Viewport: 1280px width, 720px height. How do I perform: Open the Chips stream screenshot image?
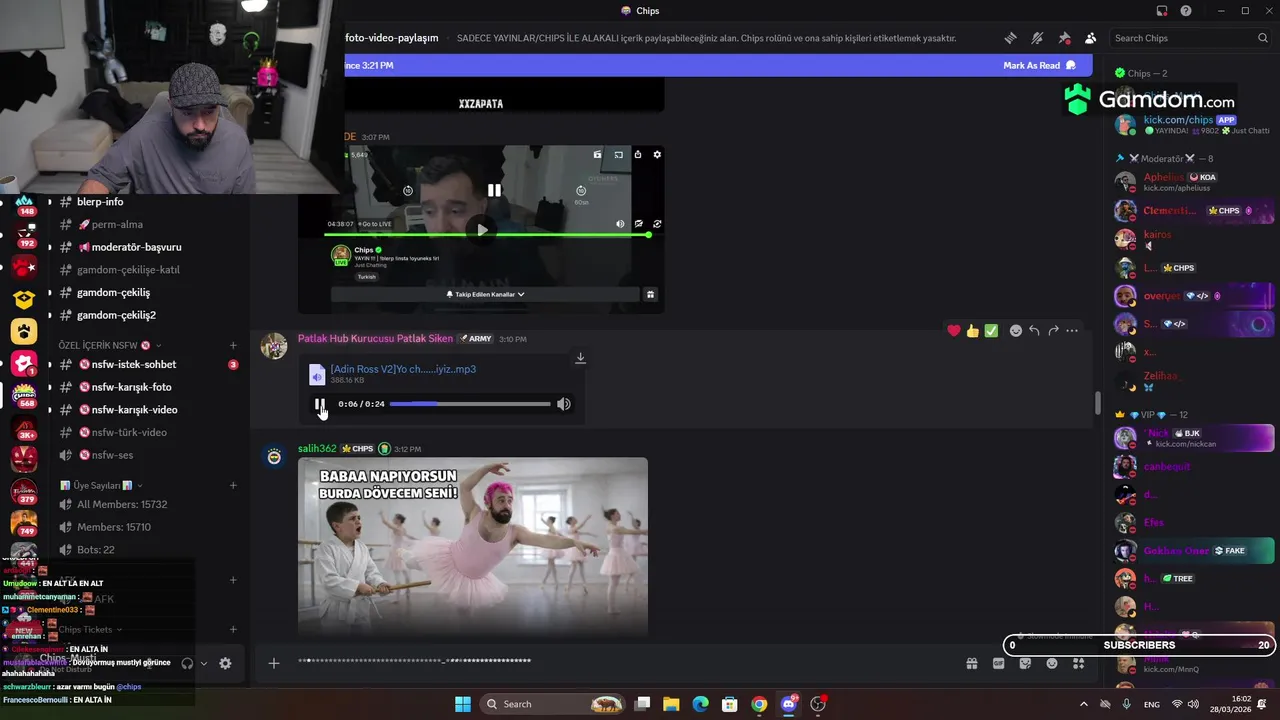(481, 228)
